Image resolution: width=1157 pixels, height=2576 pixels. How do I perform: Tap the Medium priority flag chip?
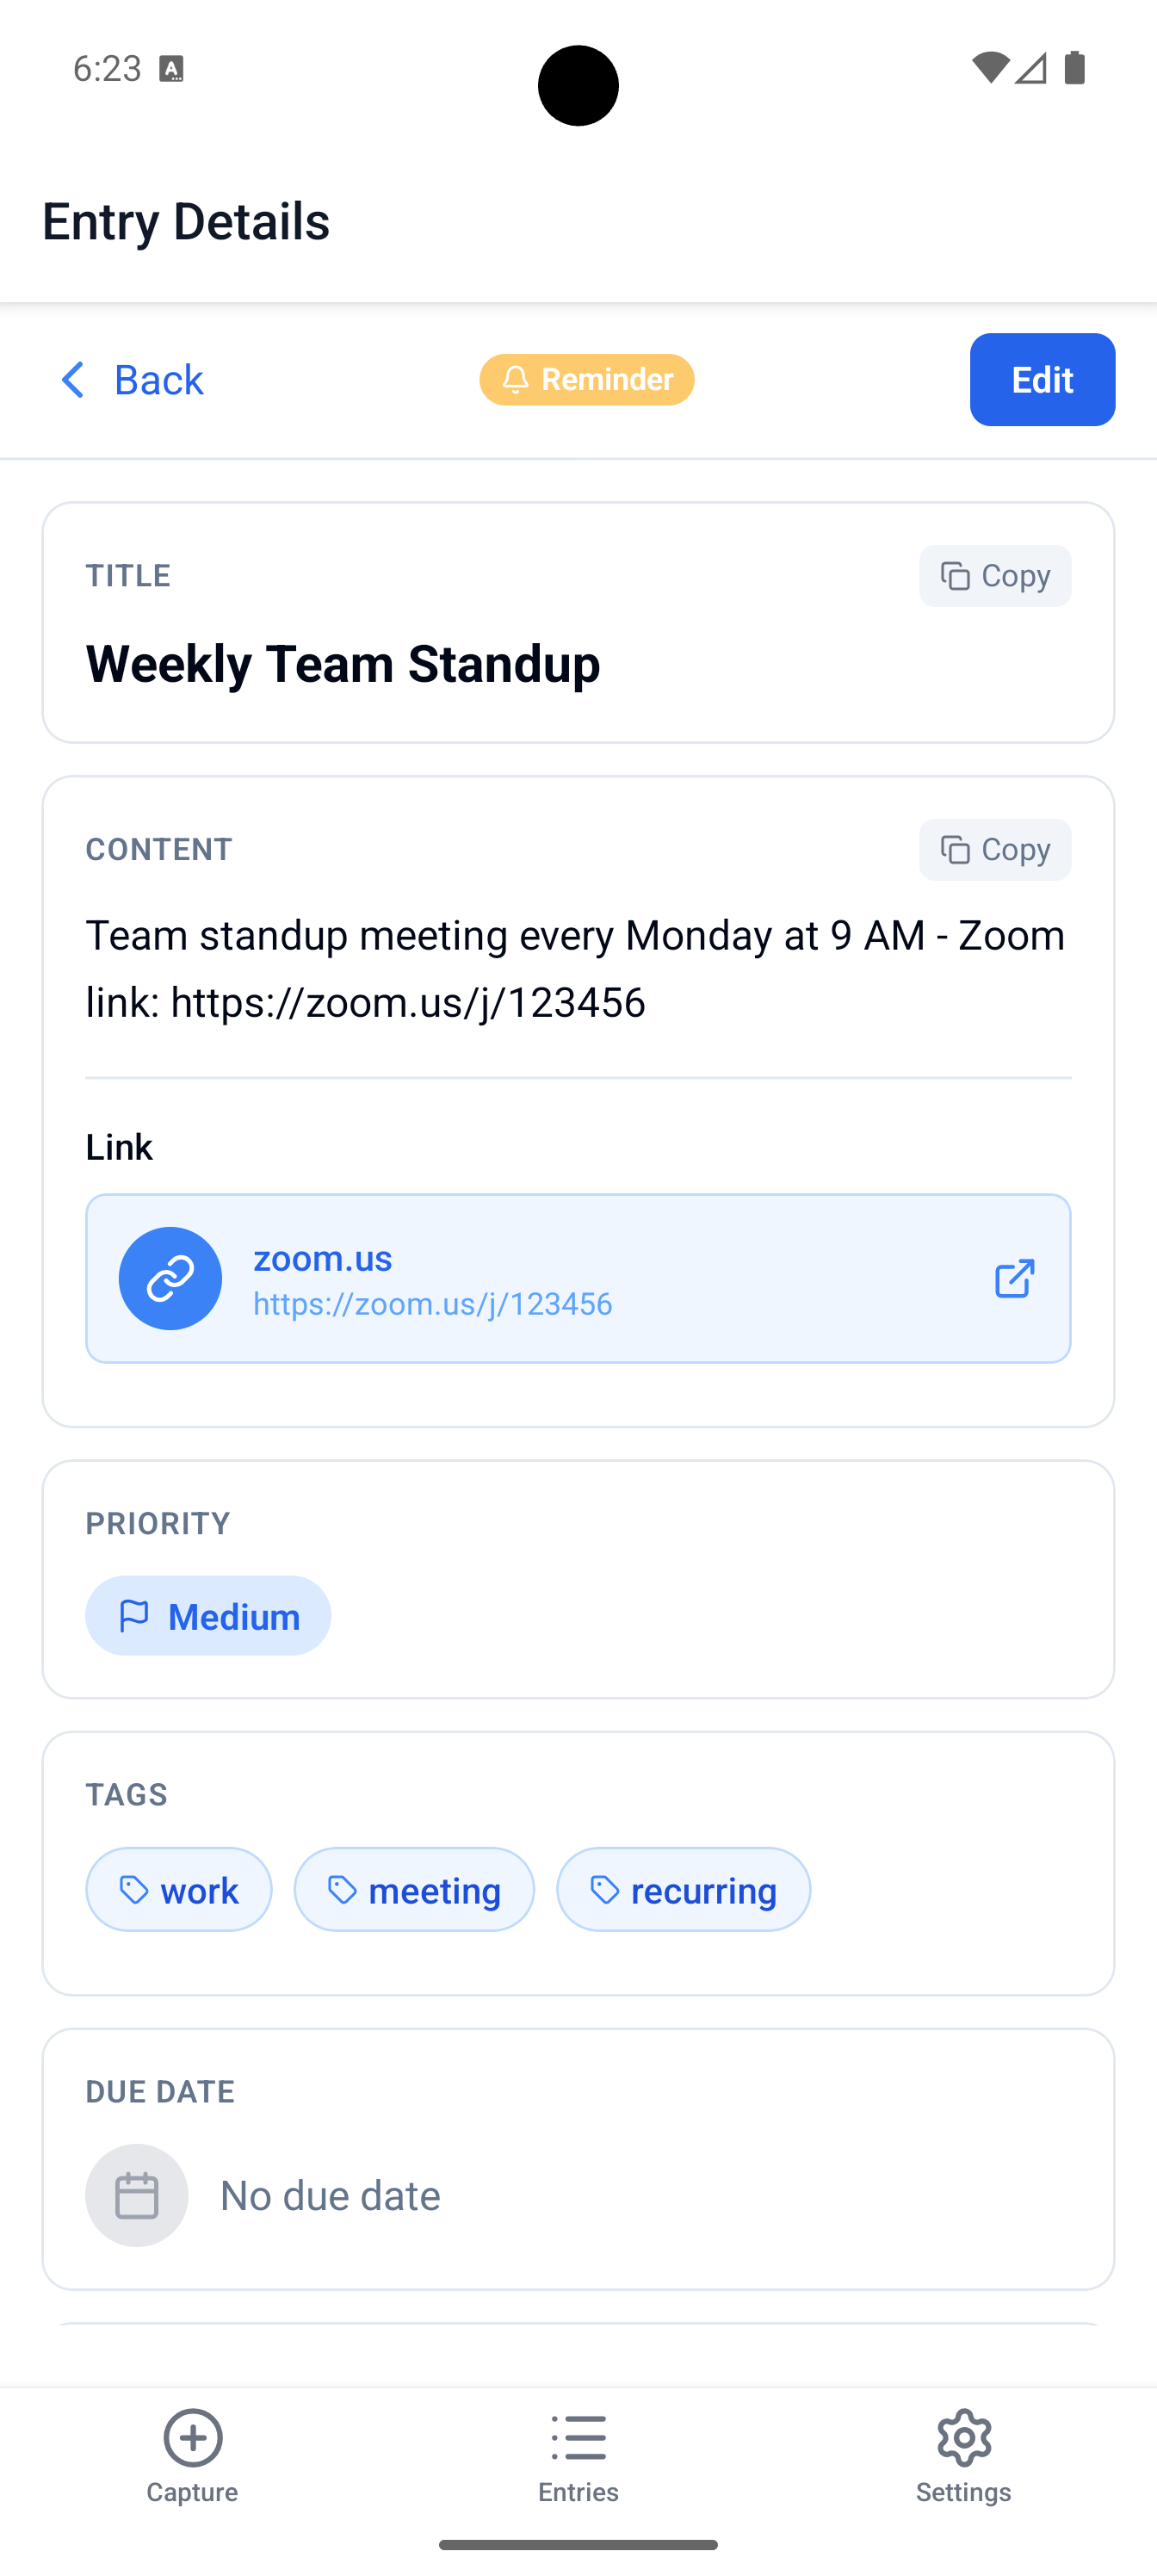tap(208, 1616)
